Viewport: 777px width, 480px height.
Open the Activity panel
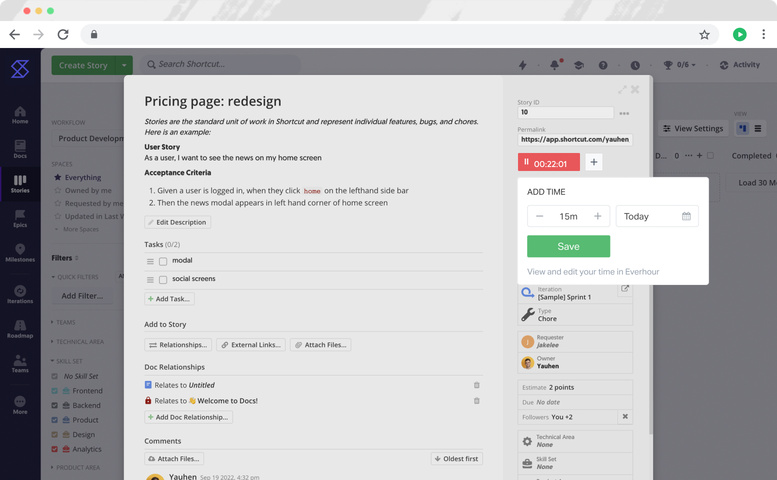click(739, 65)
